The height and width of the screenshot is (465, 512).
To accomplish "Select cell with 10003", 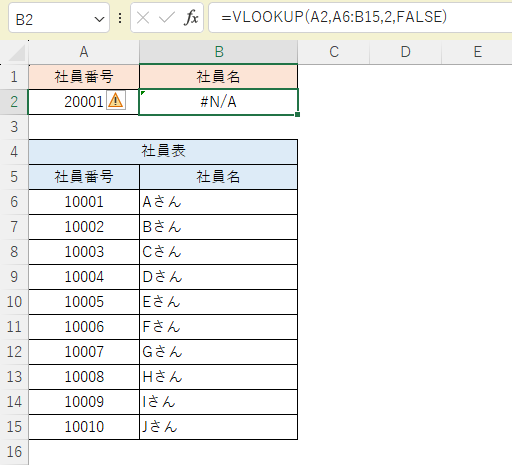I will point(84,252).
